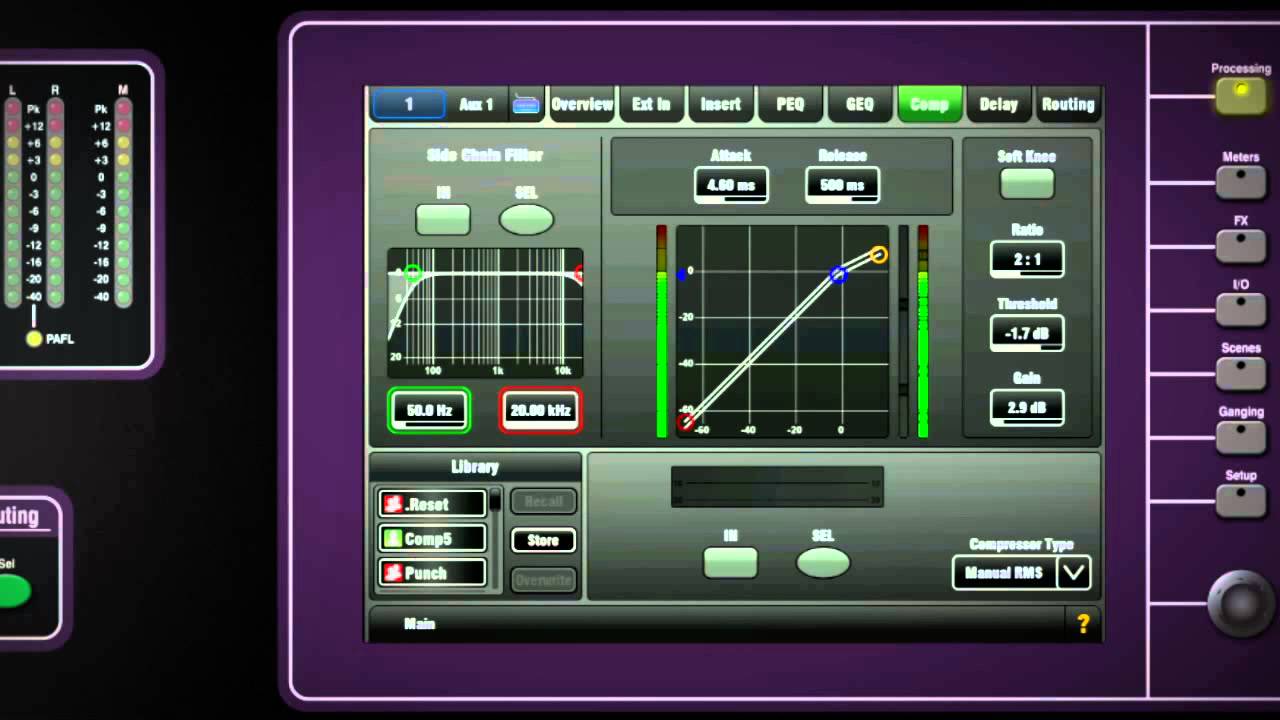Toggle the green Sel button in Routing panel
1280x720 pixels.
tap(12, 591)
